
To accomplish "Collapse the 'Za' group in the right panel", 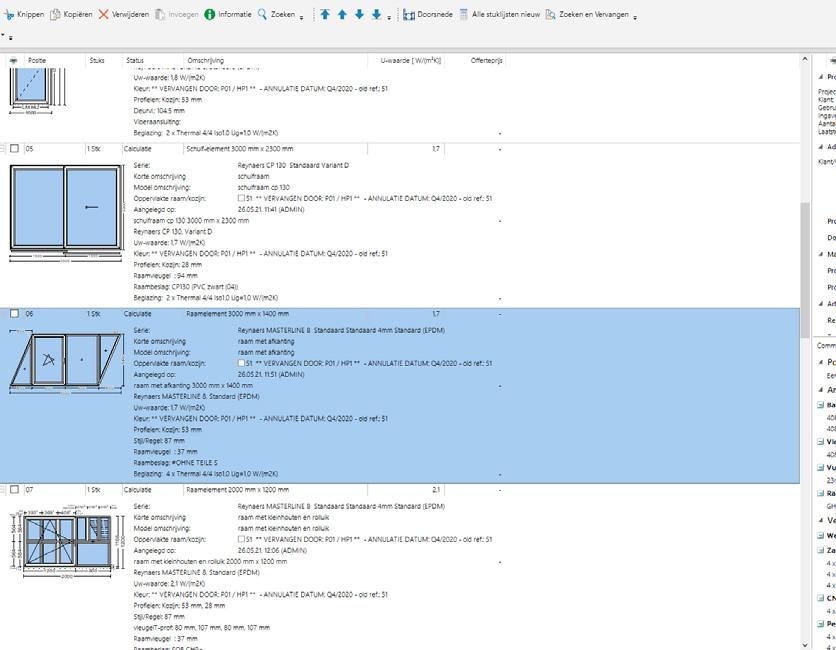I will point(821,550).
